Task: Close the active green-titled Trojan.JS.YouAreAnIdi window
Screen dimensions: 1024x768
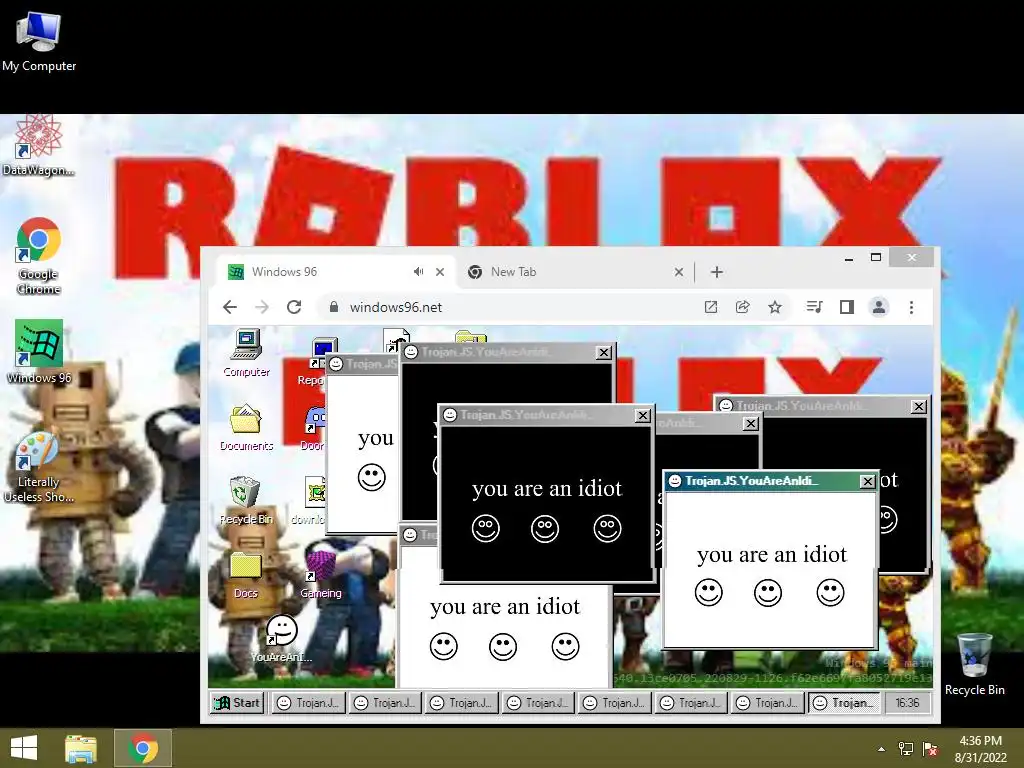Action: coord(867,481)
